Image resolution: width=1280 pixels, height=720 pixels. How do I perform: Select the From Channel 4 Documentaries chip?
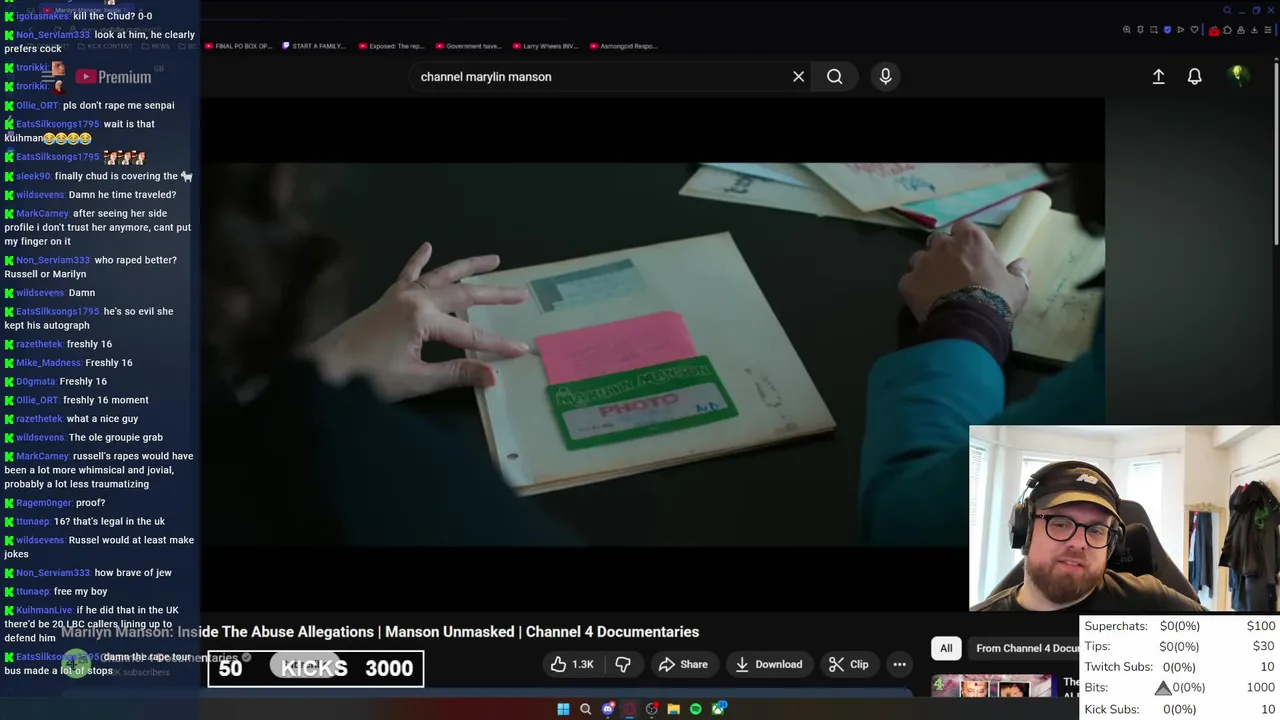[1028, 648]
